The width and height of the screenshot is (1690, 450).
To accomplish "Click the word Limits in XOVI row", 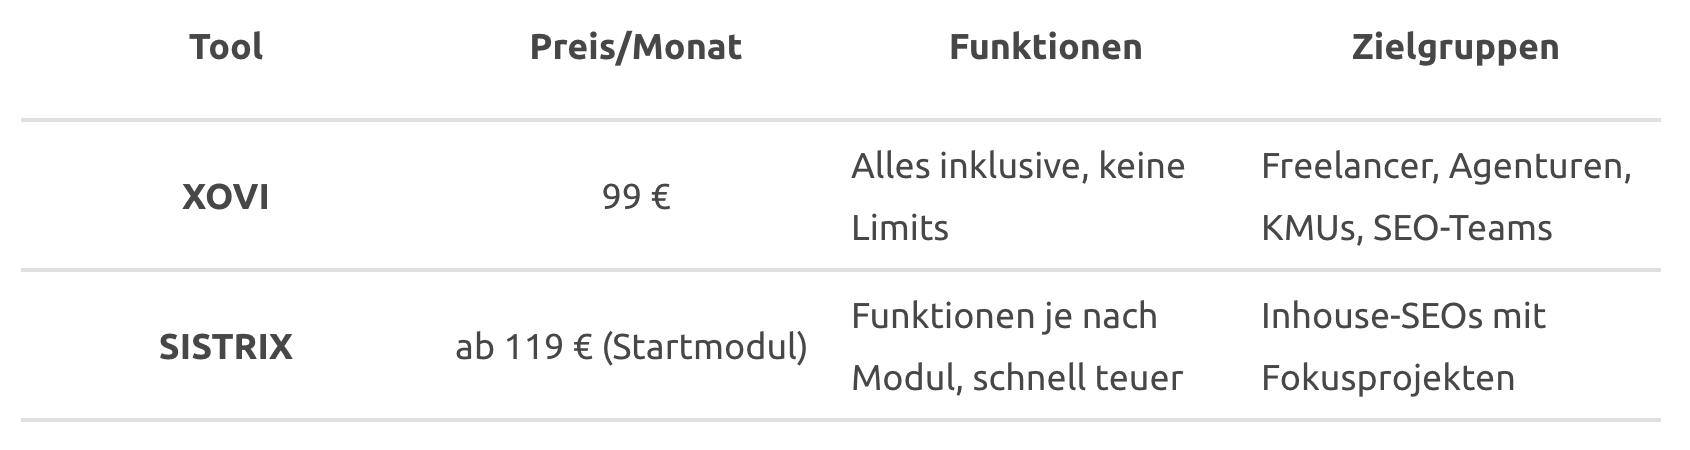I will [900, 227].
